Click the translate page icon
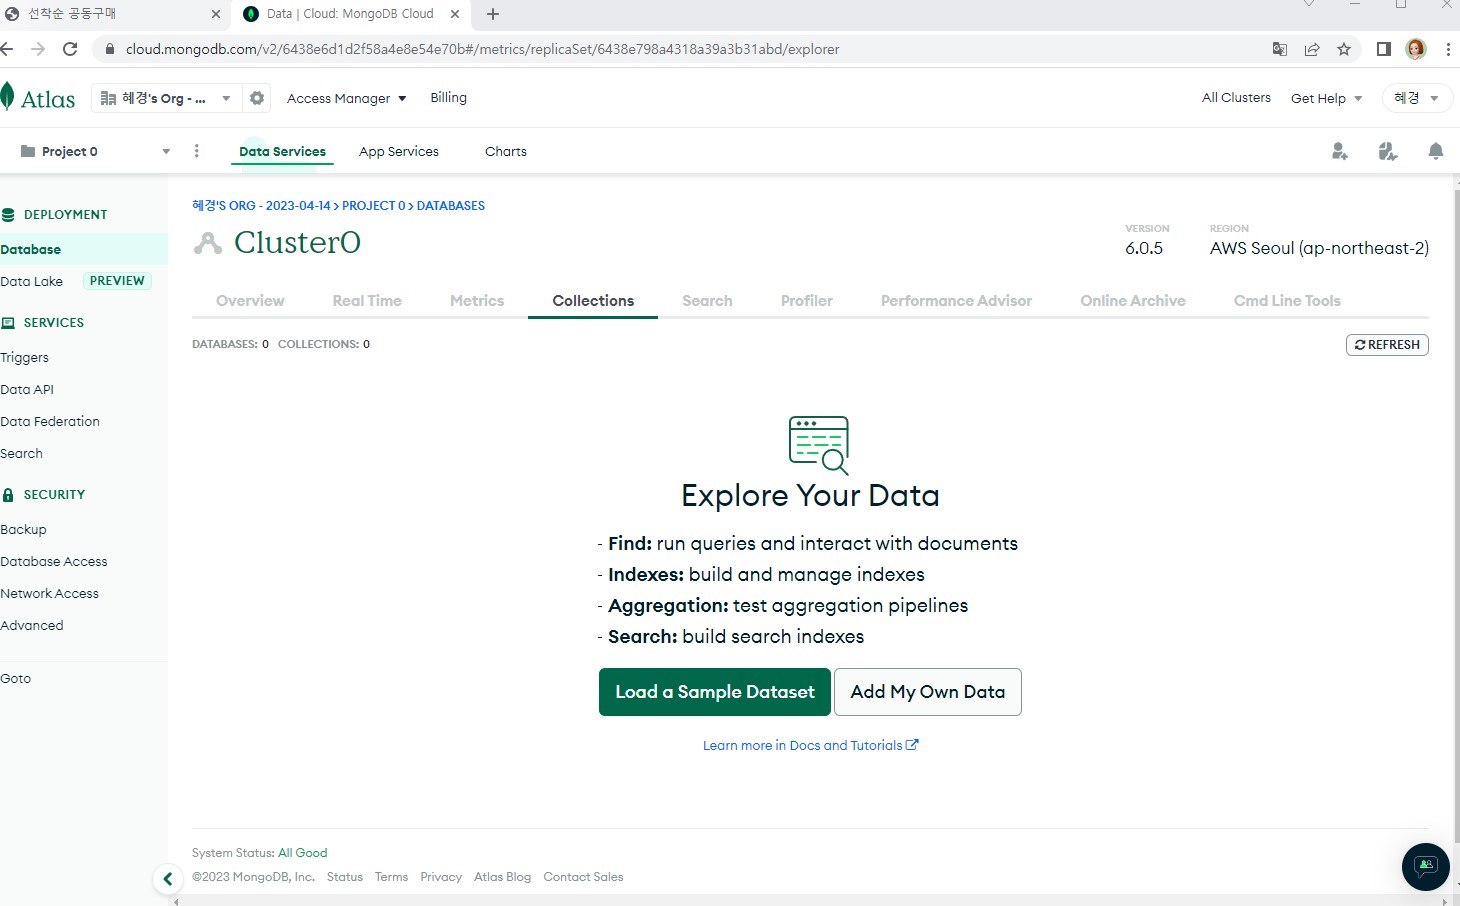Screen dimensions: 1460x906 point(1280,49)
